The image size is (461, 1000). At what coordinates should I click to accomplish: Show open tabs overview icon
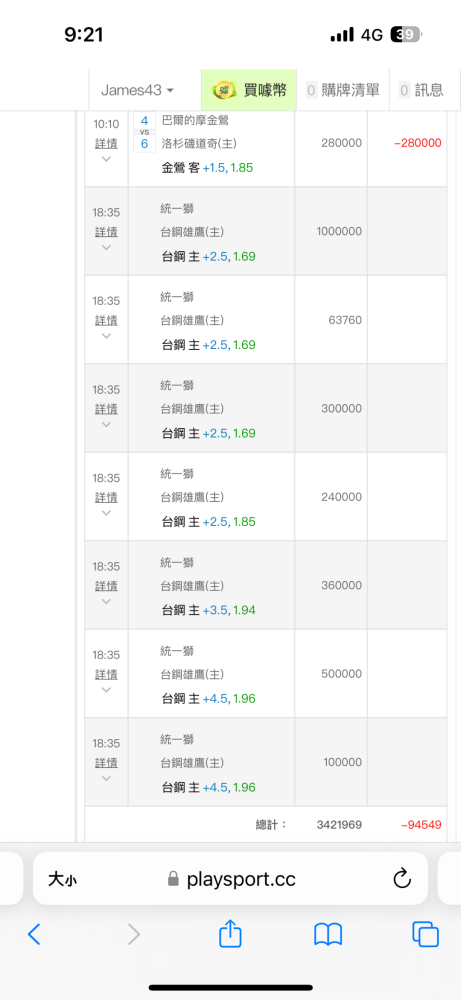point(425,934)
